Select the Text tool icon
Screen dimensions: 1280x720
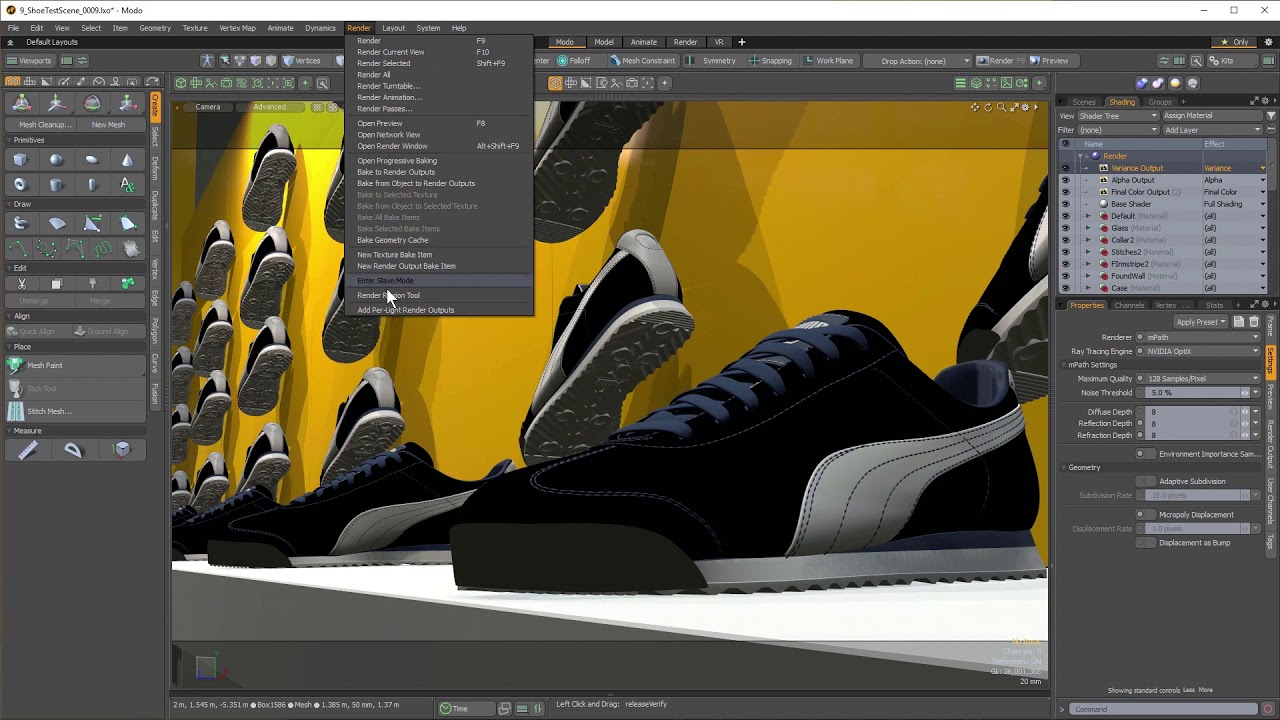(127, 185)
